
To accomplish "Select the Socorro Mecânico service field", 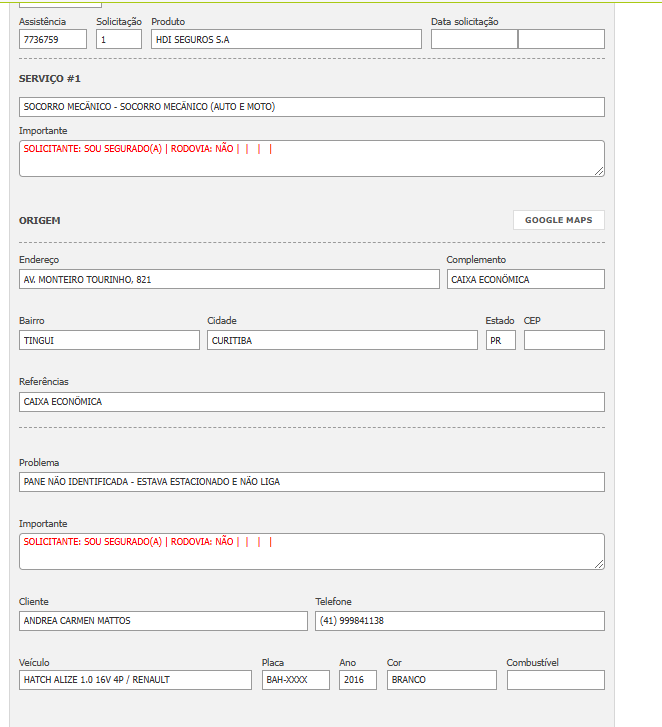I will [312, 107].
